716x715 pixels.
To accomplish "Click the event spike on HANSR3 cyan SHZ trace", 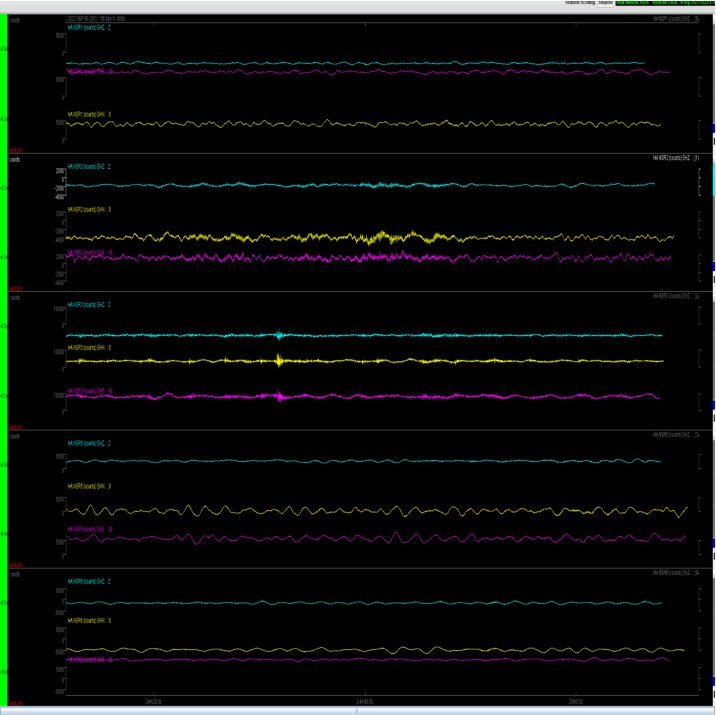I will pos(279,335).
